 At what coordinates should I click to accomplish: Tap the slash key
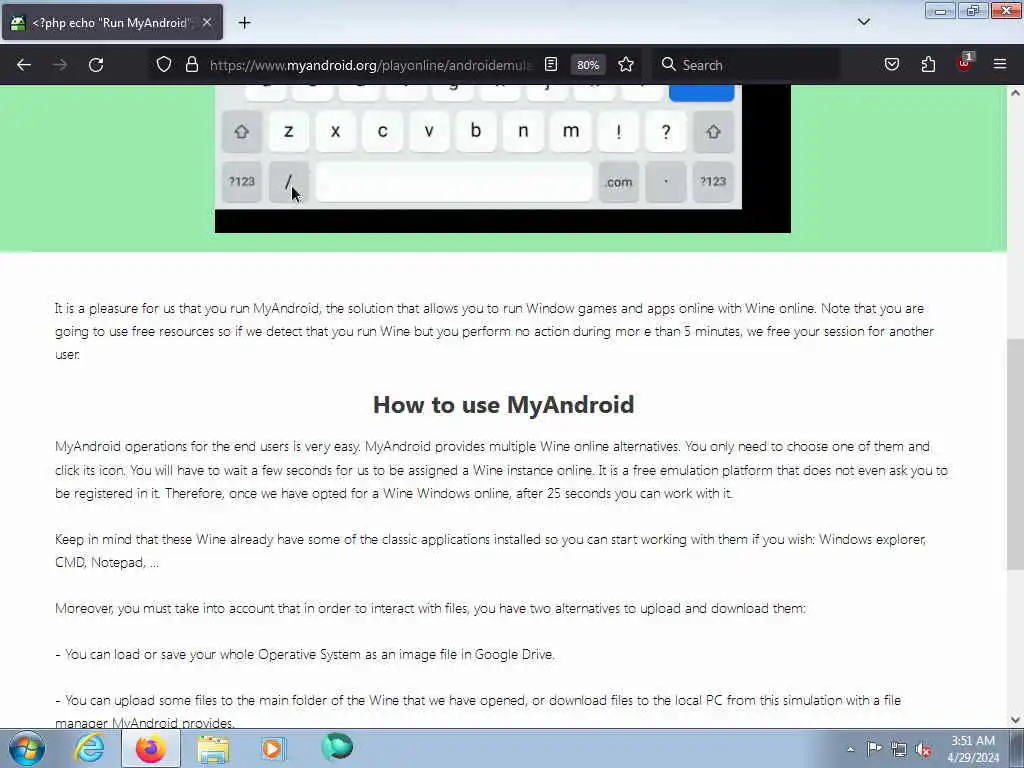(289, 182)
